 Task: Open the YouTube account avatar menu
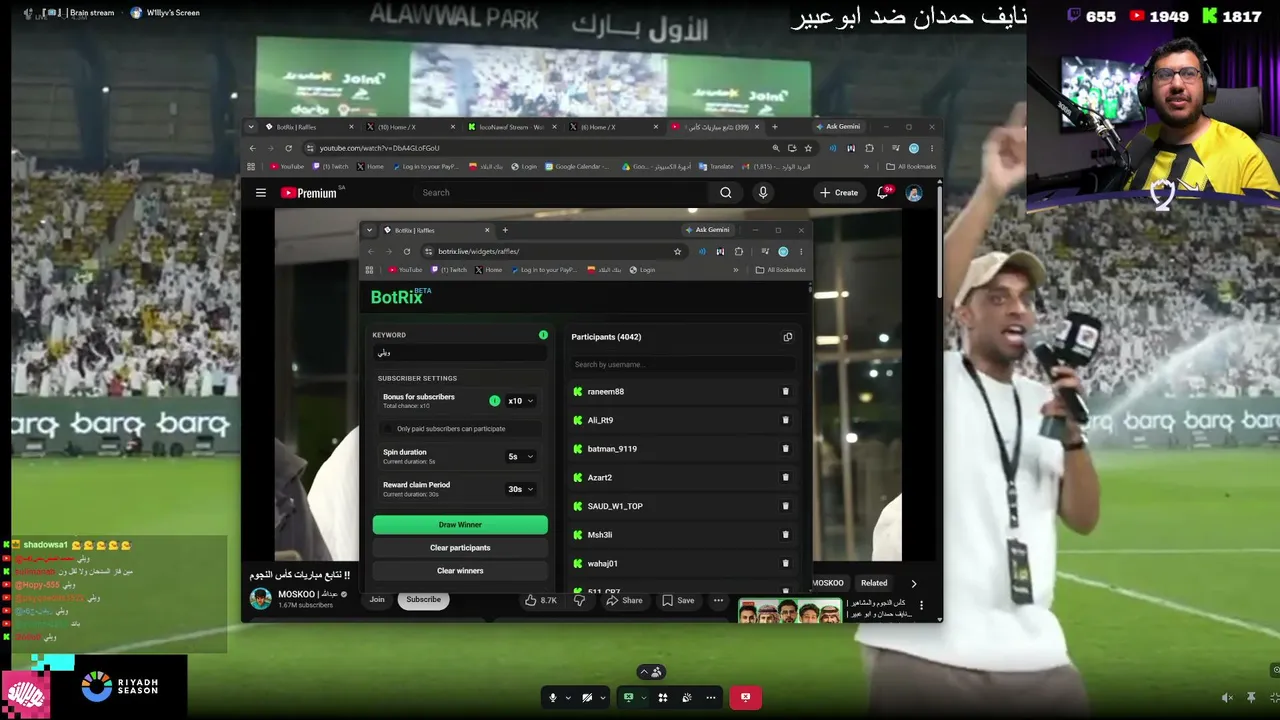pos(914,193)
